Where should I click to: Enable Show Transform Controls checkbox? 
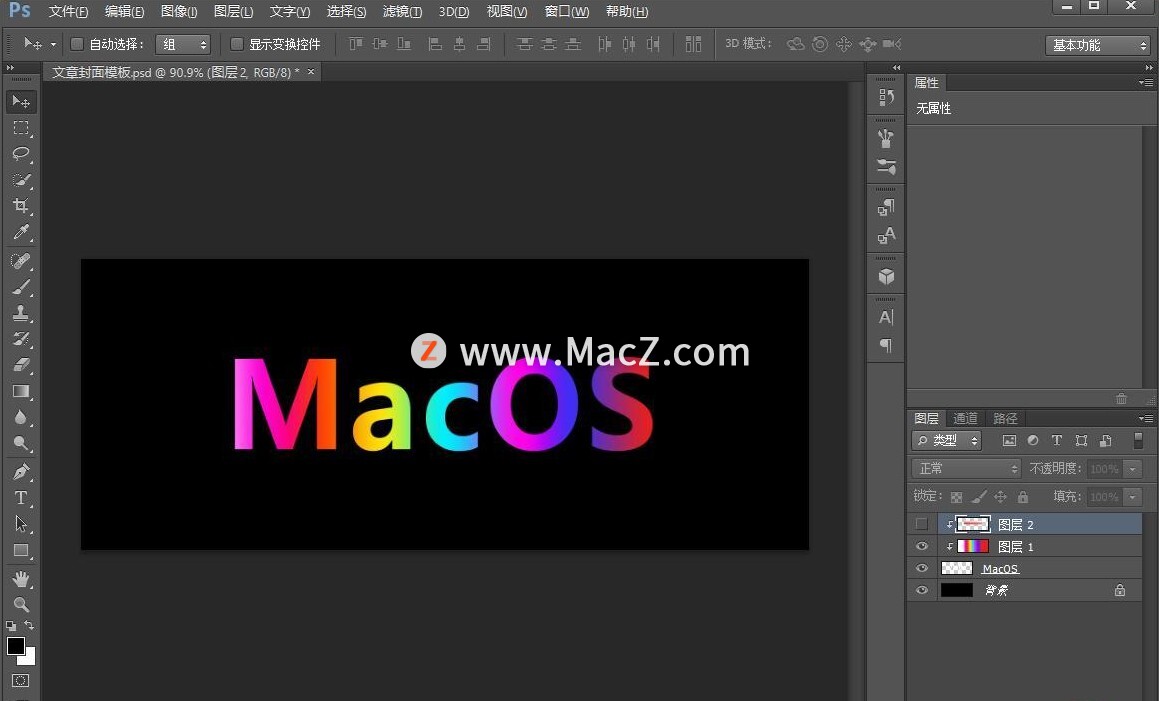[x=237, y=44]
